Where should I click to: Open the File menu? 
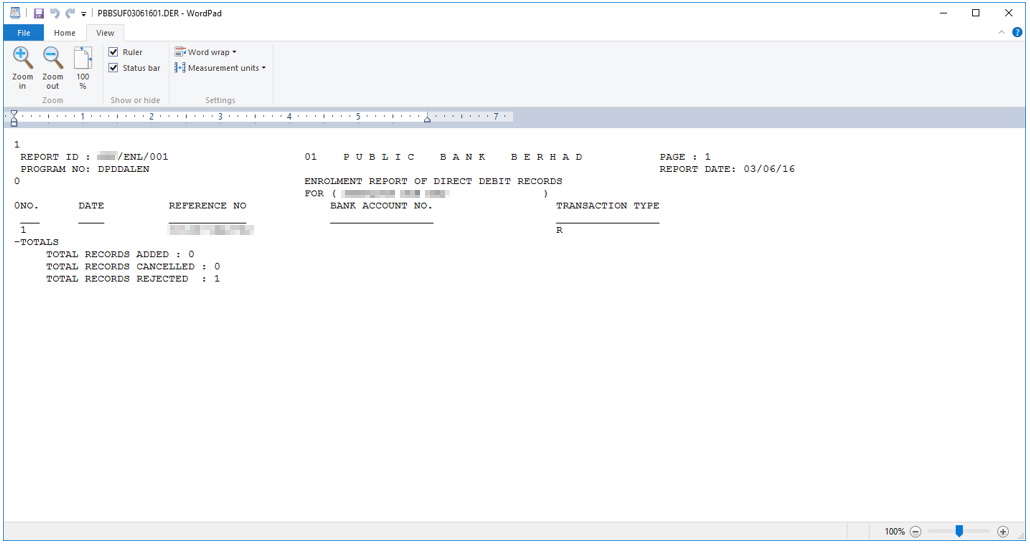[24, 33]
